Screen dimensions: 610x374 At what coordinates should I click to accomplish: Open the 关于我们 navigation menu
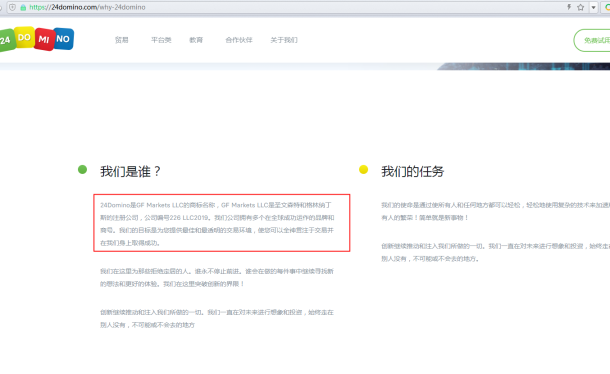point(284,40)
